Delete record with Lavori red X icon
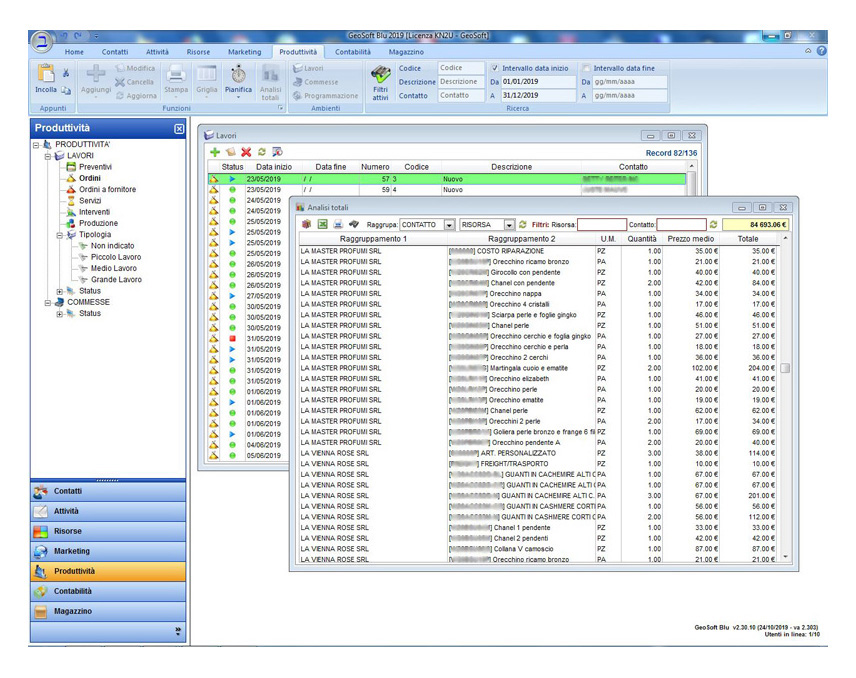The width and height of the screenshot is (856, 678). (246, 152)
